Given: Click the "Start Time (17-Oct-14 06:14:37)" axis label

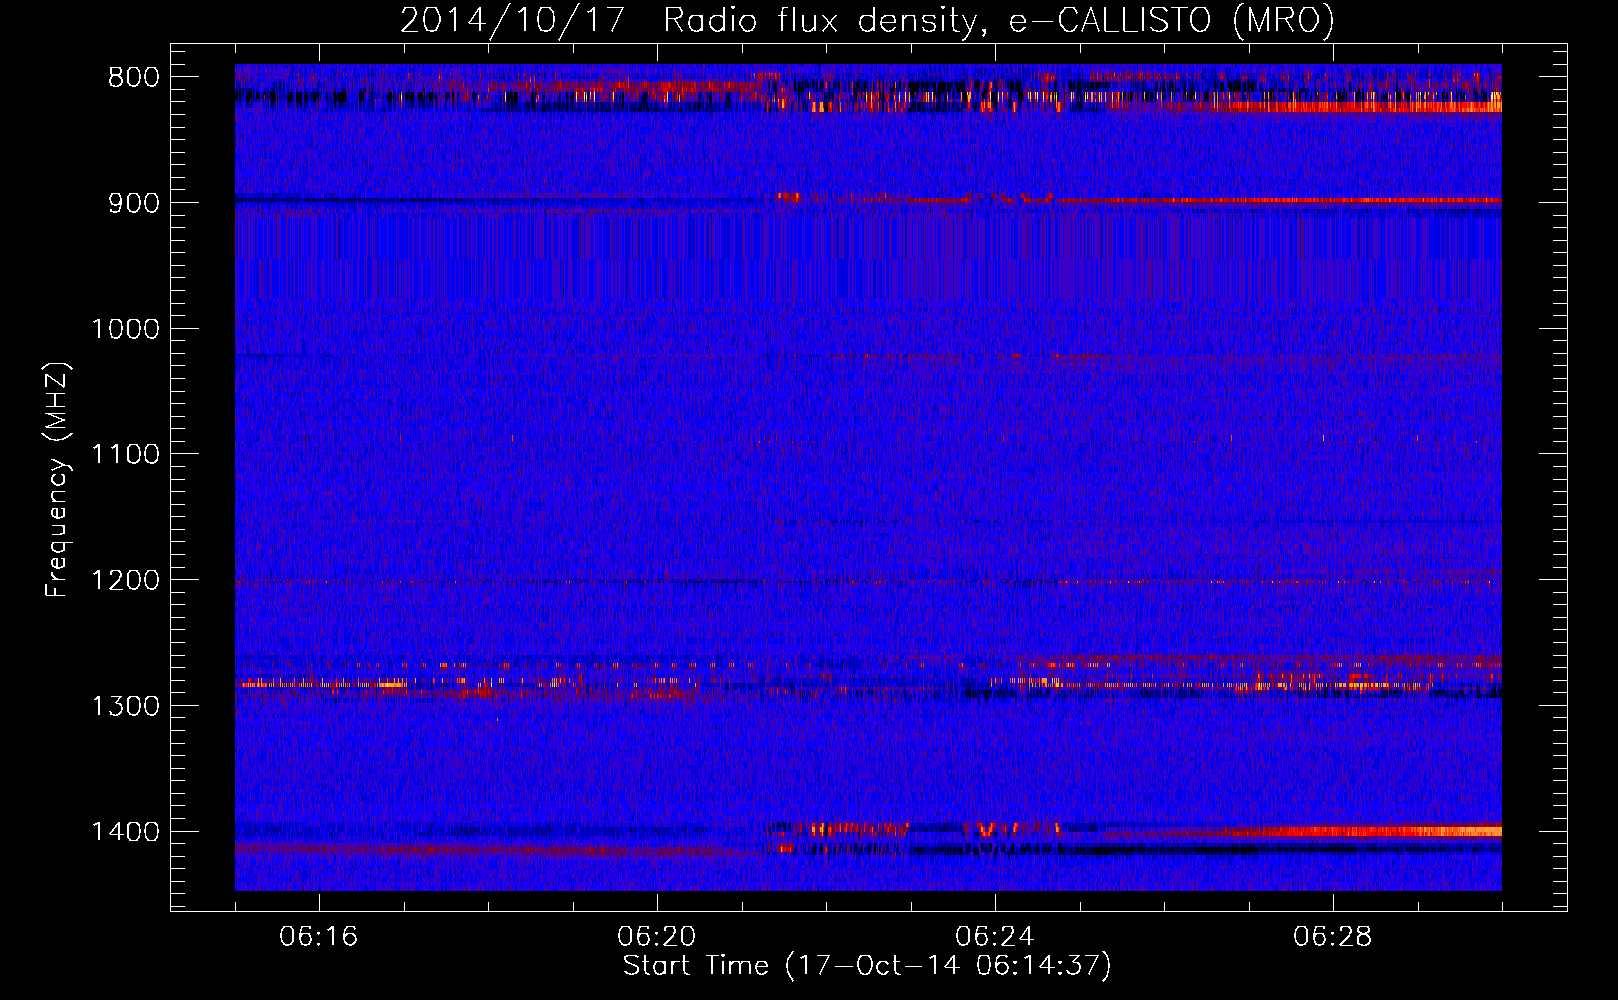Looking at the screenshot, I should tap(867, 966).
